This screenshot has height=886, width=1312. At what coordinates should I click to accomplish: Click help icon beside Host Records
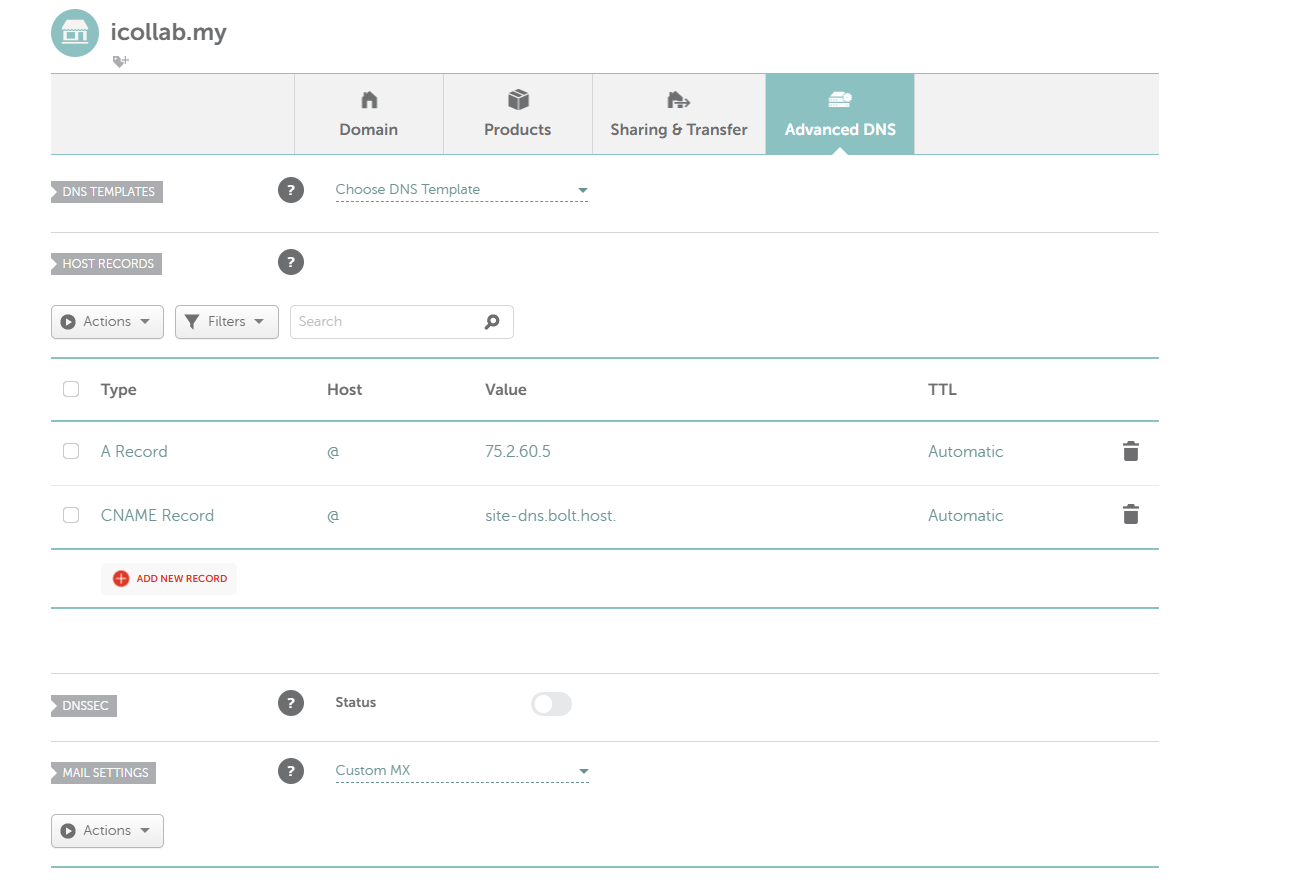(x=290, y=263)
